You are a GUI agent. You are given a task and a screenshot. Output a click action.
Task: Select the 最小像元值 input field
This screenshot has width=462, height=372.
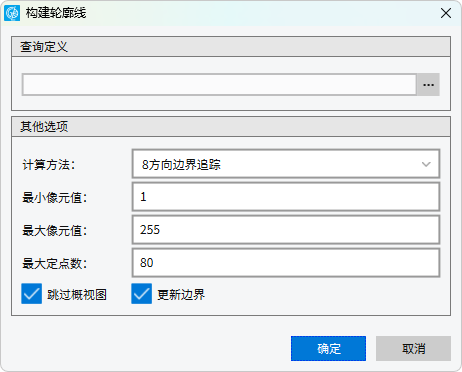coord(286,197)
